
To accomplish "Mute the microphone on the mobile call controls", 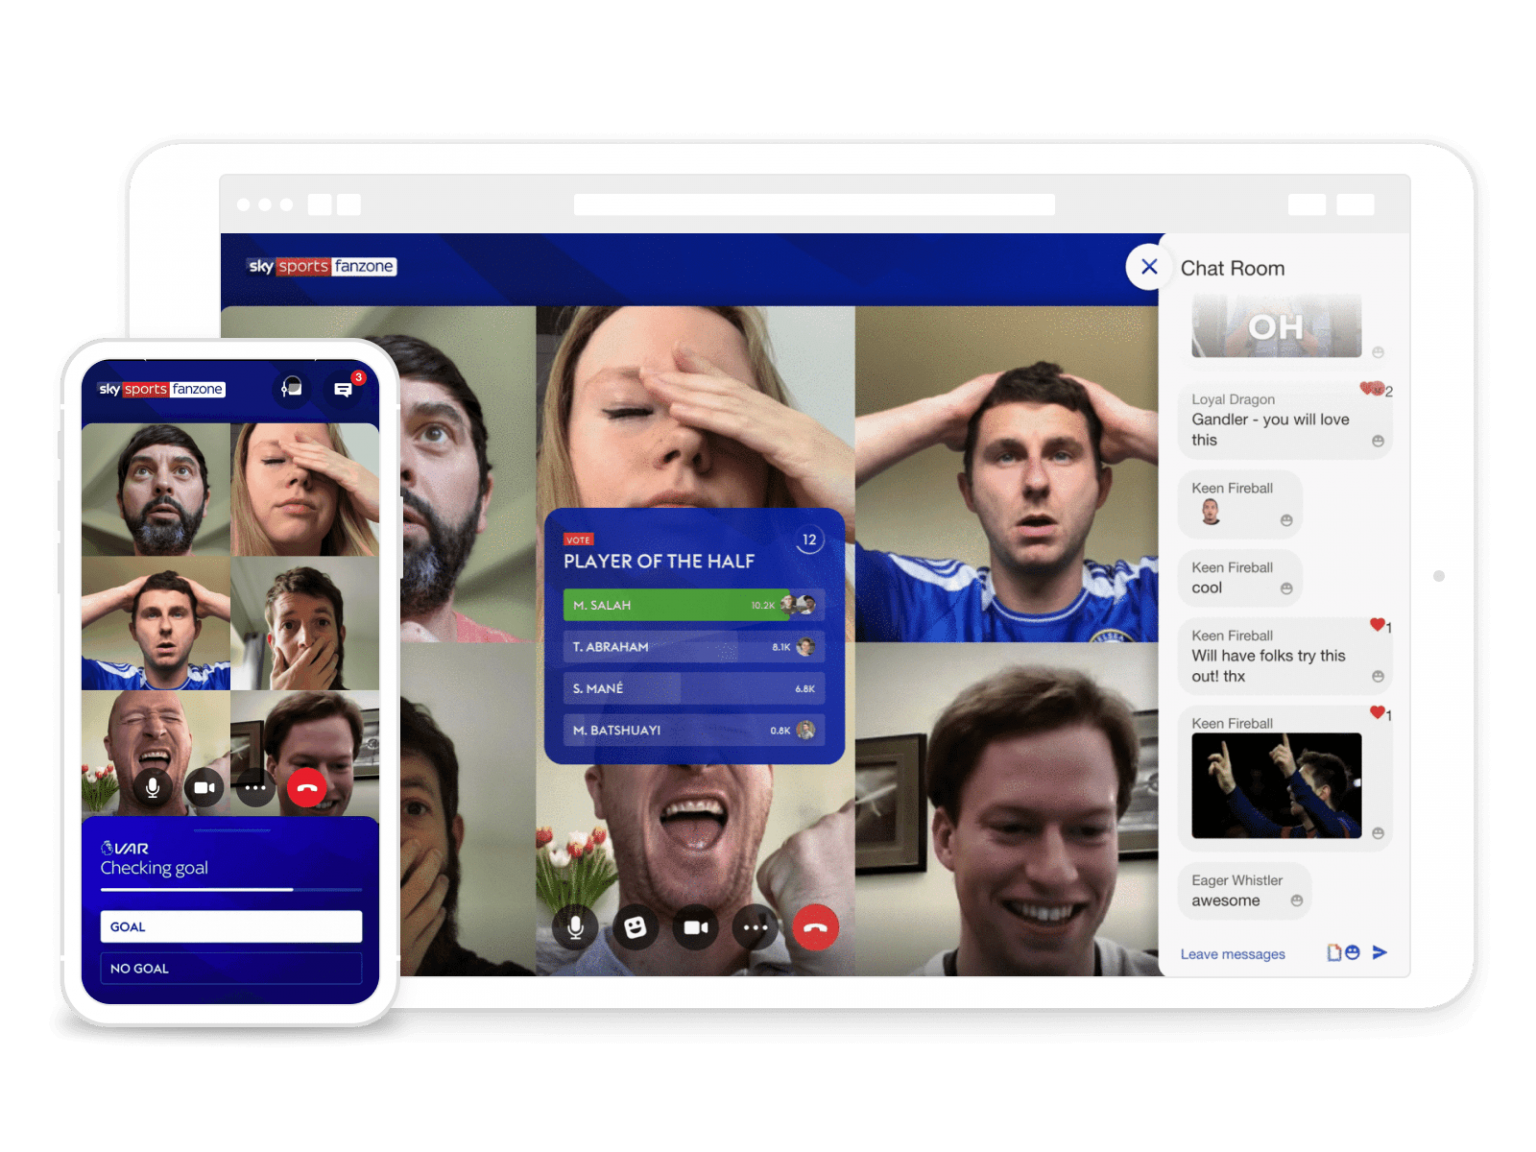I will tap(152, 788).
